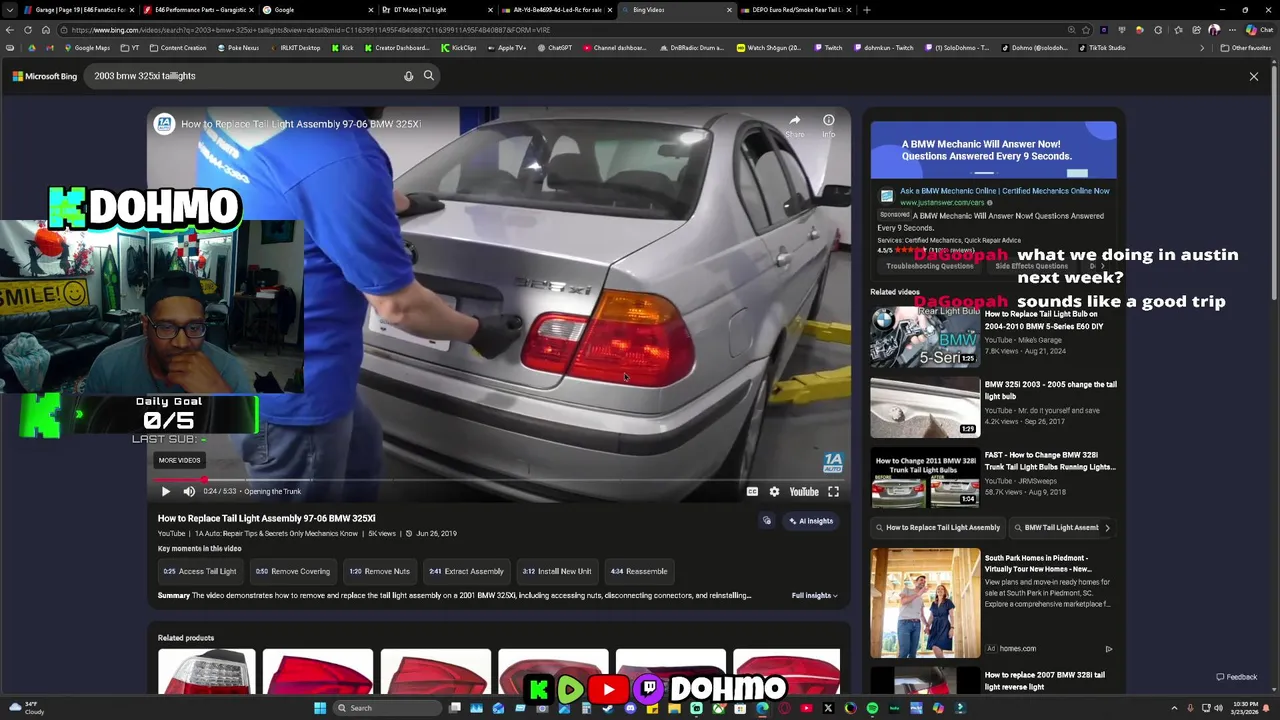Open the ChatGPT bookmark
Image resolution: width=1280 pixels, height=720 pixels.
pos(554,48)
